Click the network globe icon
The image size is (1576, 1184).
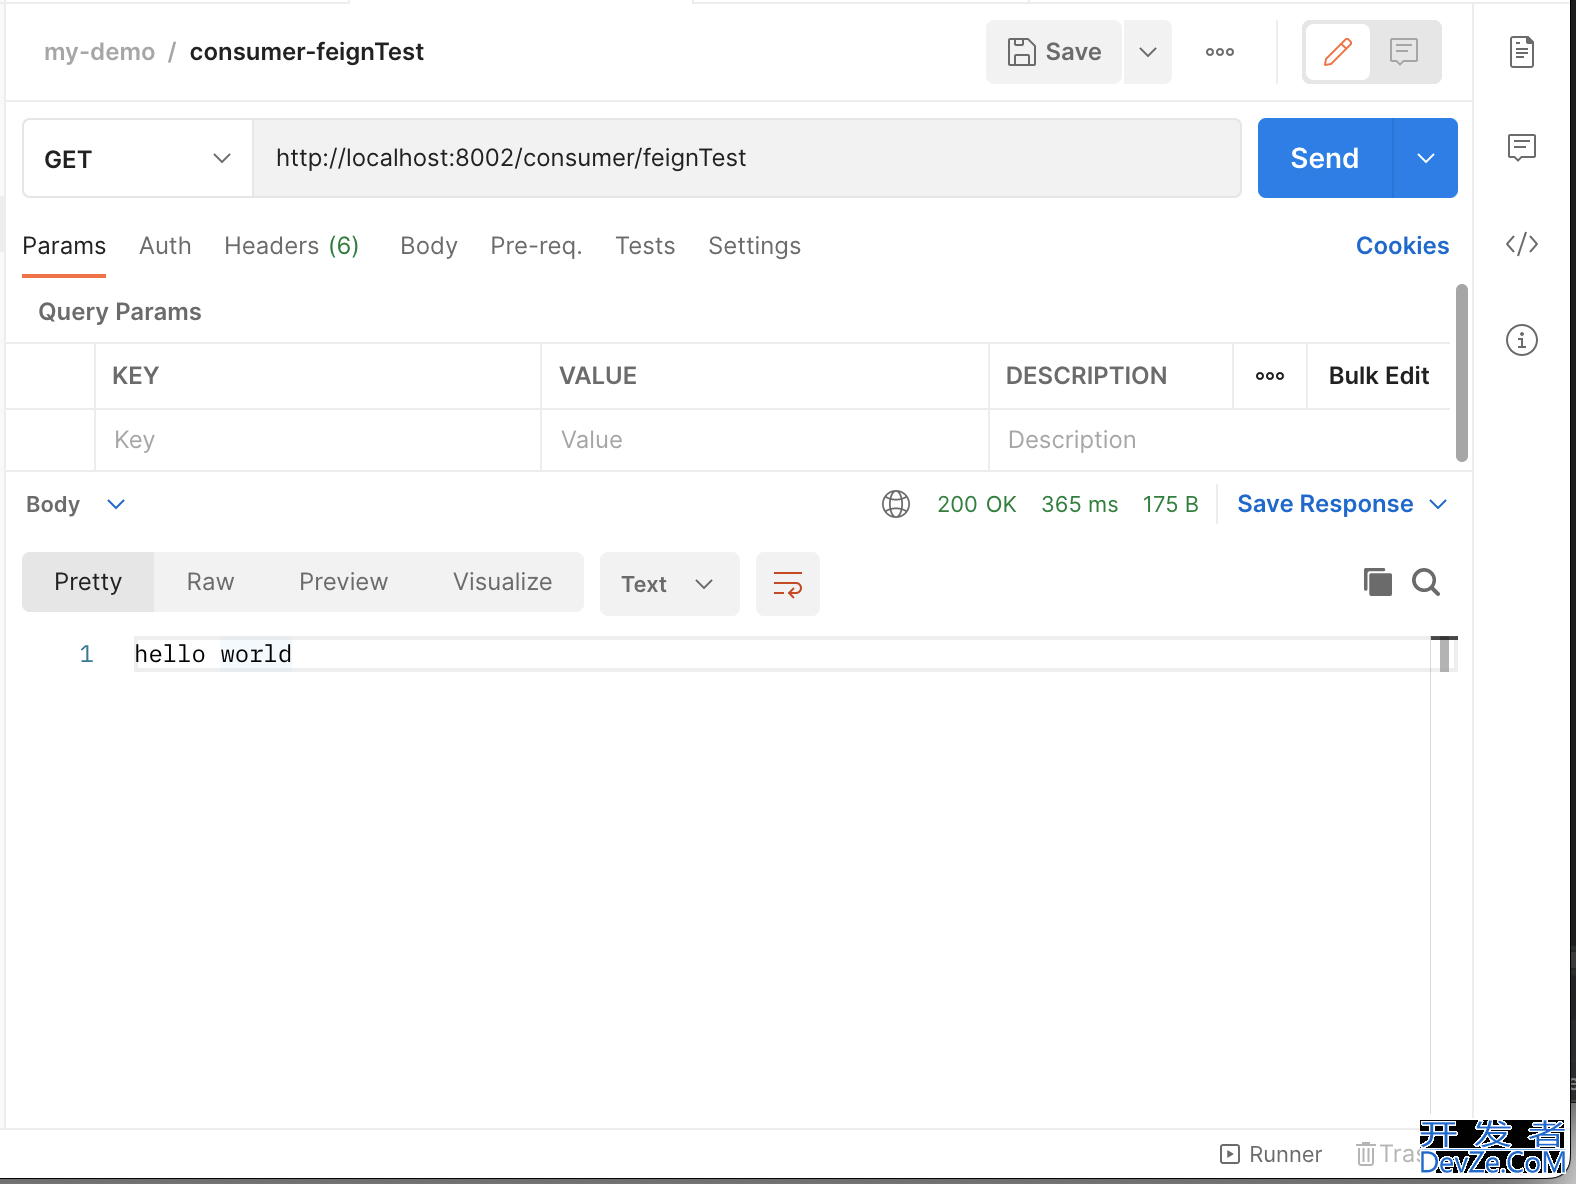pos(896,504)
